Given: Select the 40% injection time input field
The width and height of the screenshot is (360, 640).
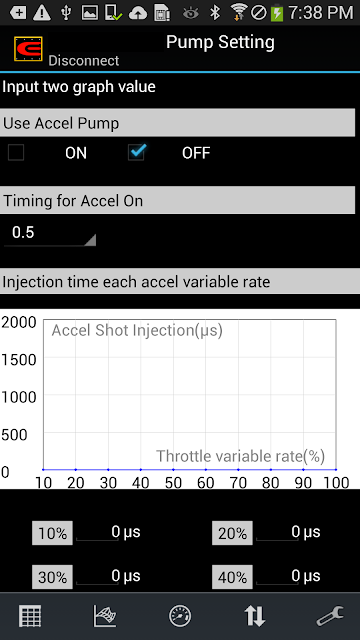Looking at the screenshot, I should 277,576.
